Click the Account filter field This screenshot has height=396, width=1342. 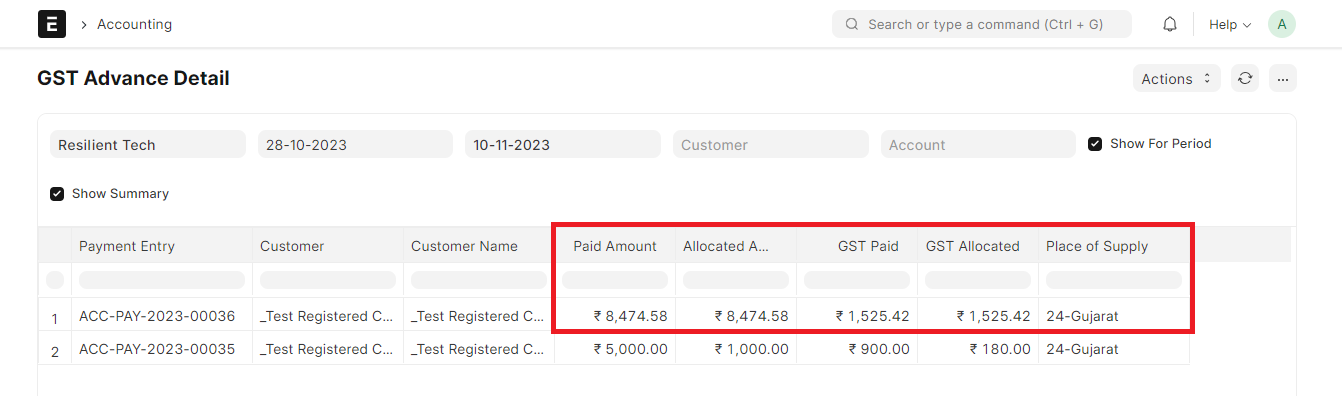click(x=978, y=144)
